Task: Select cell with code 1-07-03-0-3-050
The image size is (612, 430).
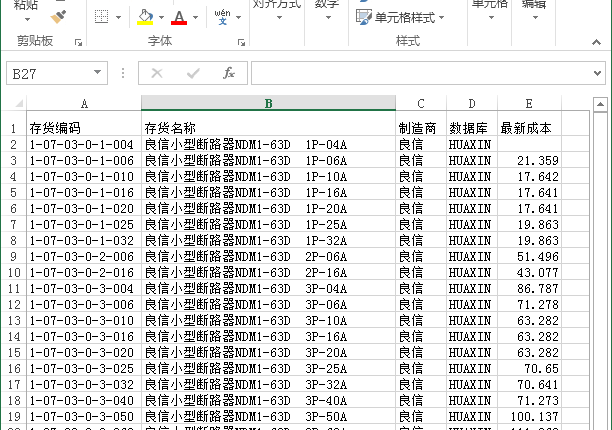Action: click(x=84, y=416)
